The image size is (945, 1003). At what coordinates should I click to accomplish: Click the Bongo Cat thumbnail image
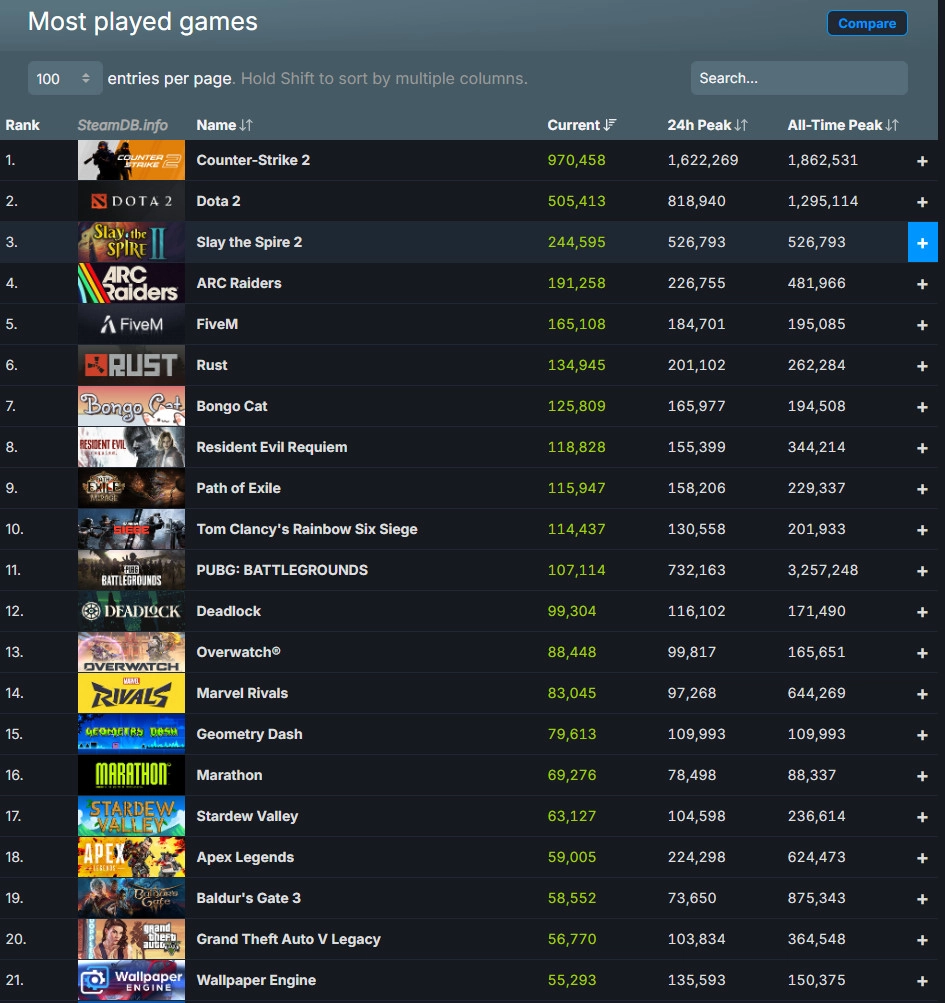131,406
